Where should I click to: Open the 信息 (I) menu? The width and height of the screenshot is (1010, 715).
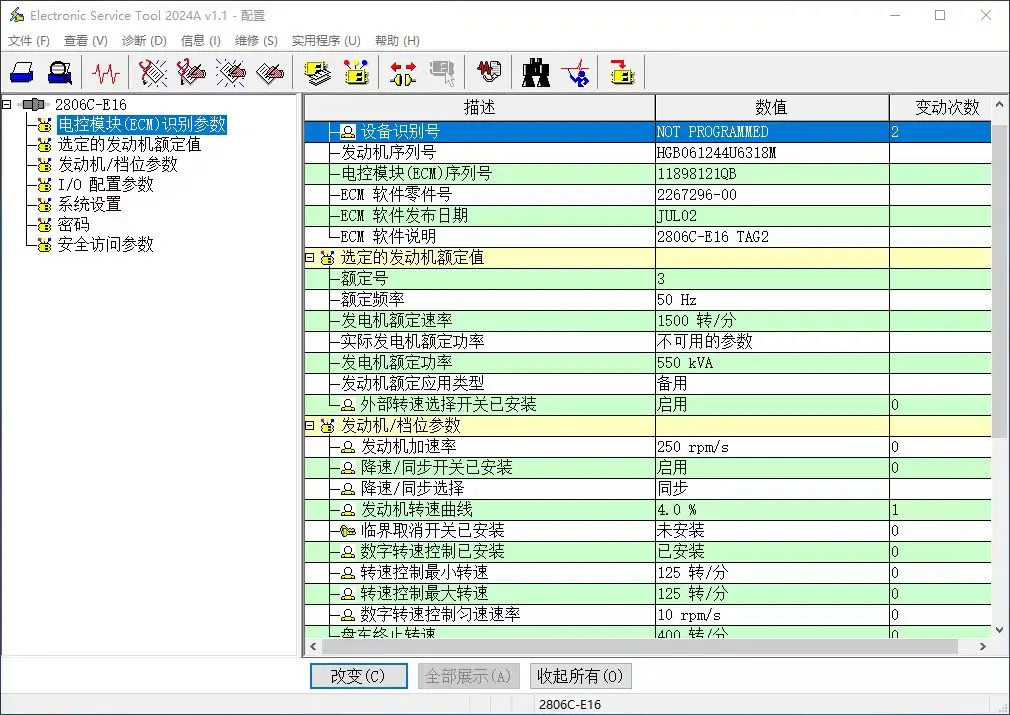pyautogui.click(x=201, y=41)
